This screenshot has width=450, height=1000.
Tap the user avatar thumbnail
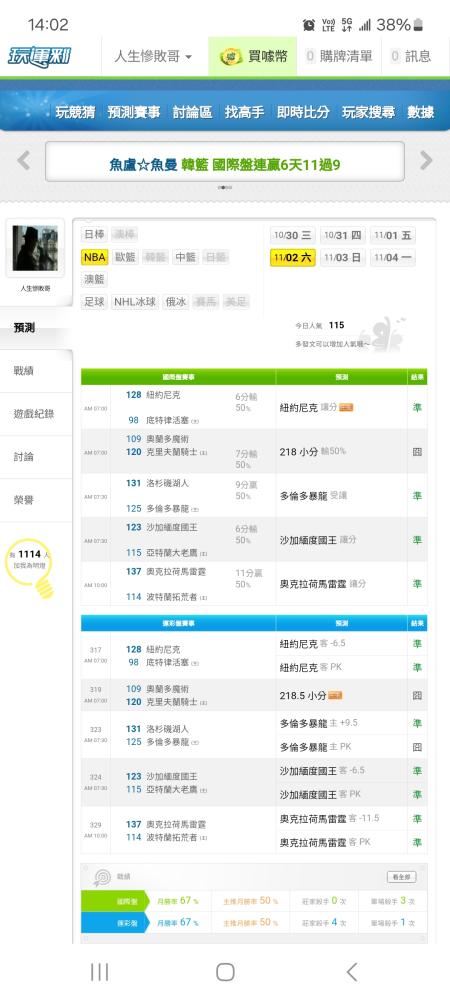point(35,248)
